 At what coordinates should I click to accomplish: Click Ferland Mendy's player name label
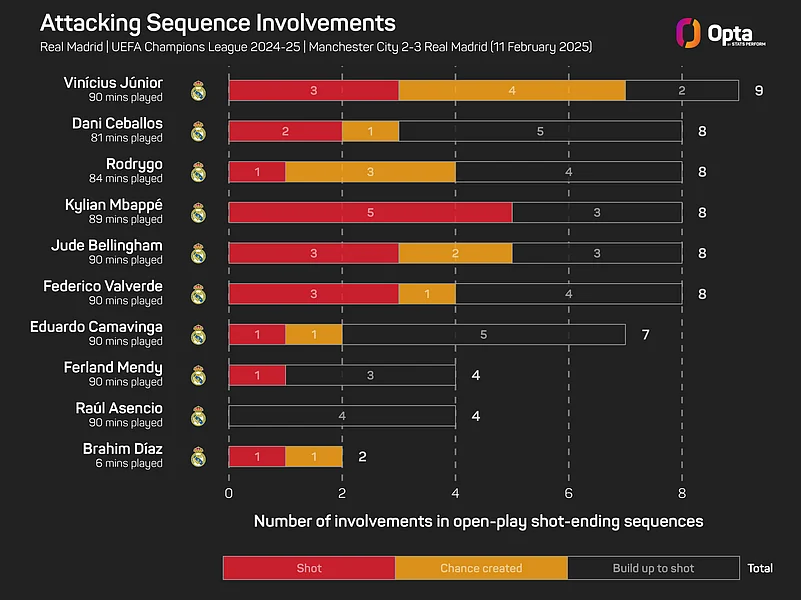115,368
